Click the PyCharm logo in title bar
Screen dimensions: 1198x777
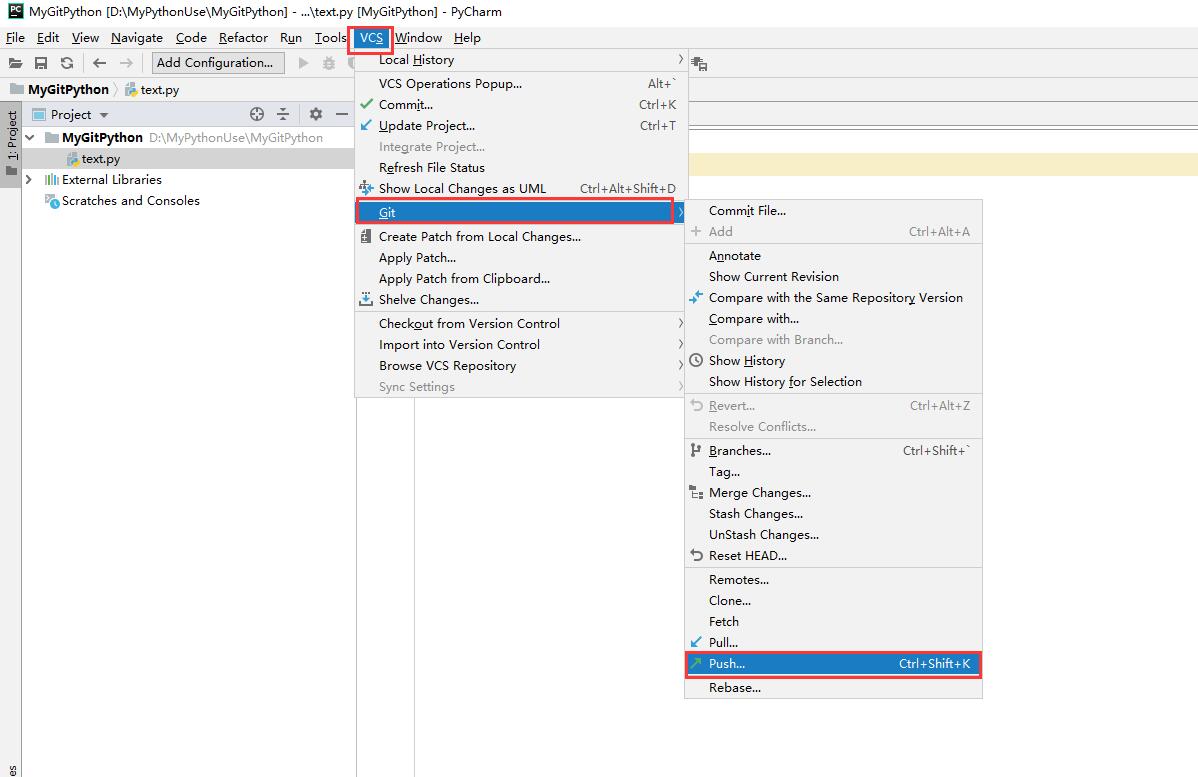click(x=15, y=11)
